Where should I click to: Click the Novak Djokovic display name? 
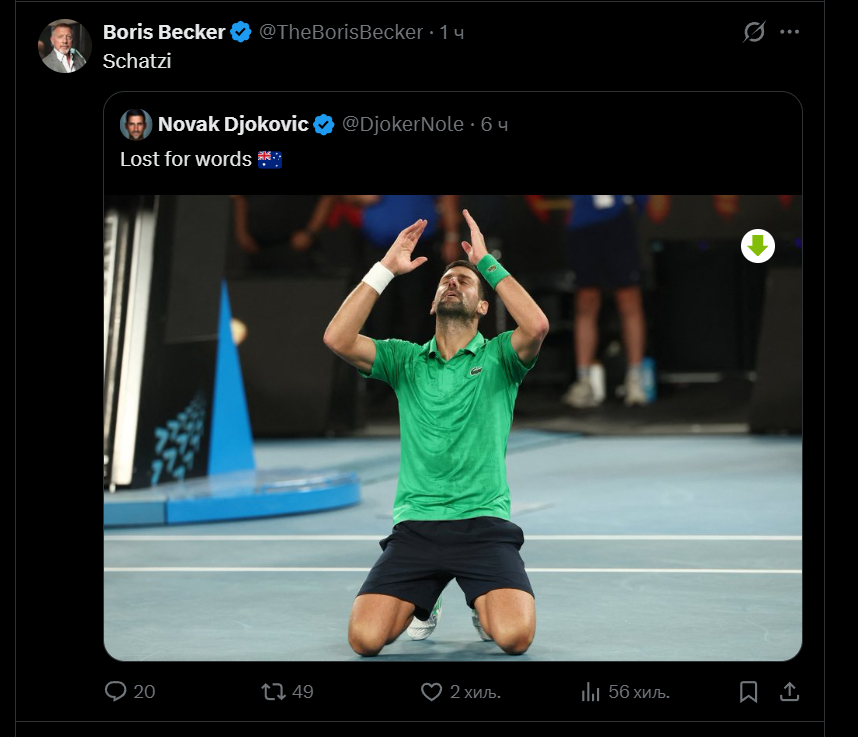(x=233, y=124)
